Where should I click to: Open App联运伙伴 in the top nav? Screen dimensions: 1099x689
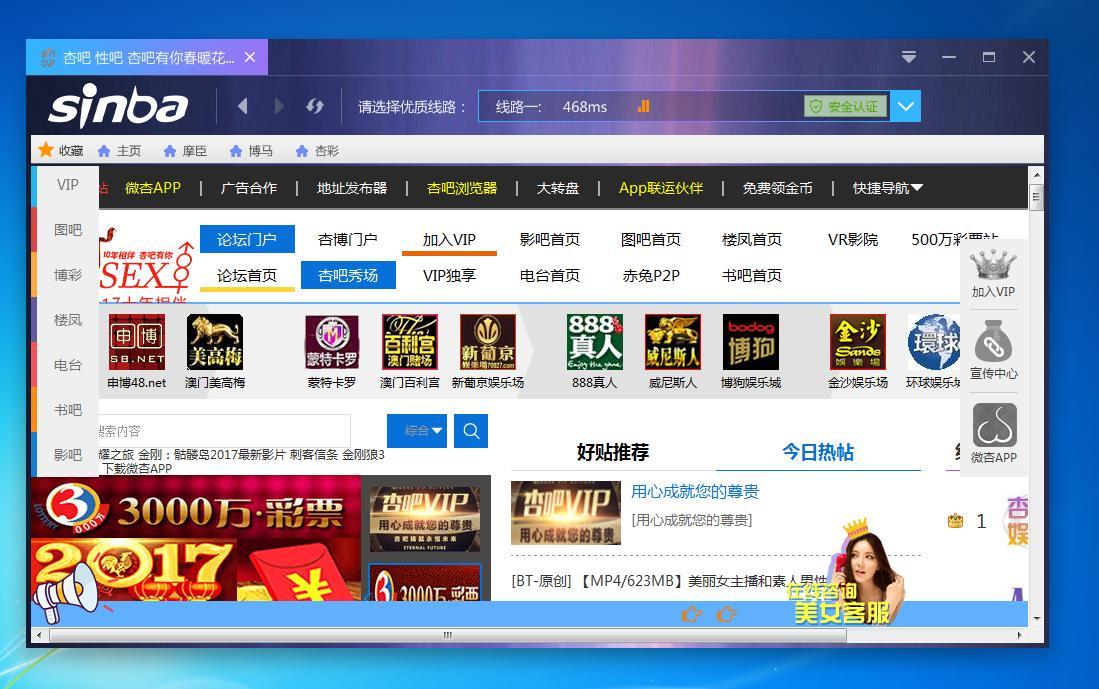661,188
